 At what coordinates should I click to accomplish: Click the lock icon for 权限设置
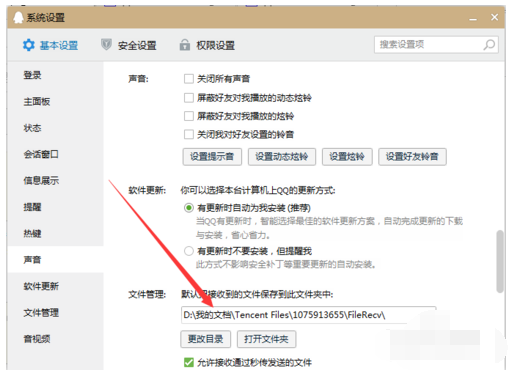(x=185, y=44)
